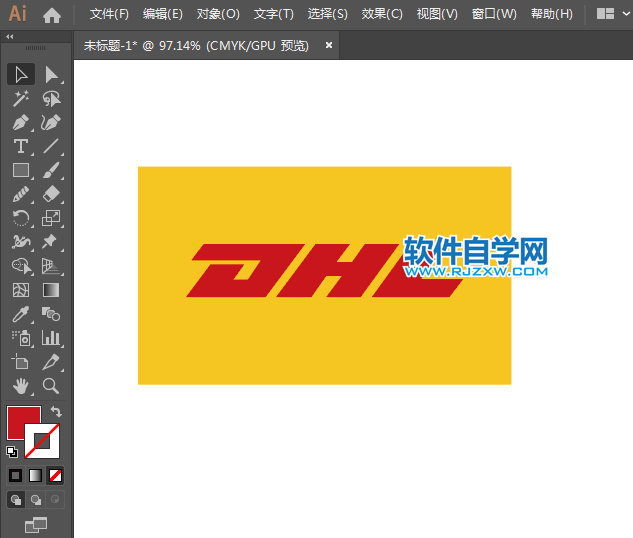633x538 pixels.
Task: Expand the arrange documents dropdown arrow
Action: (627, 14)
